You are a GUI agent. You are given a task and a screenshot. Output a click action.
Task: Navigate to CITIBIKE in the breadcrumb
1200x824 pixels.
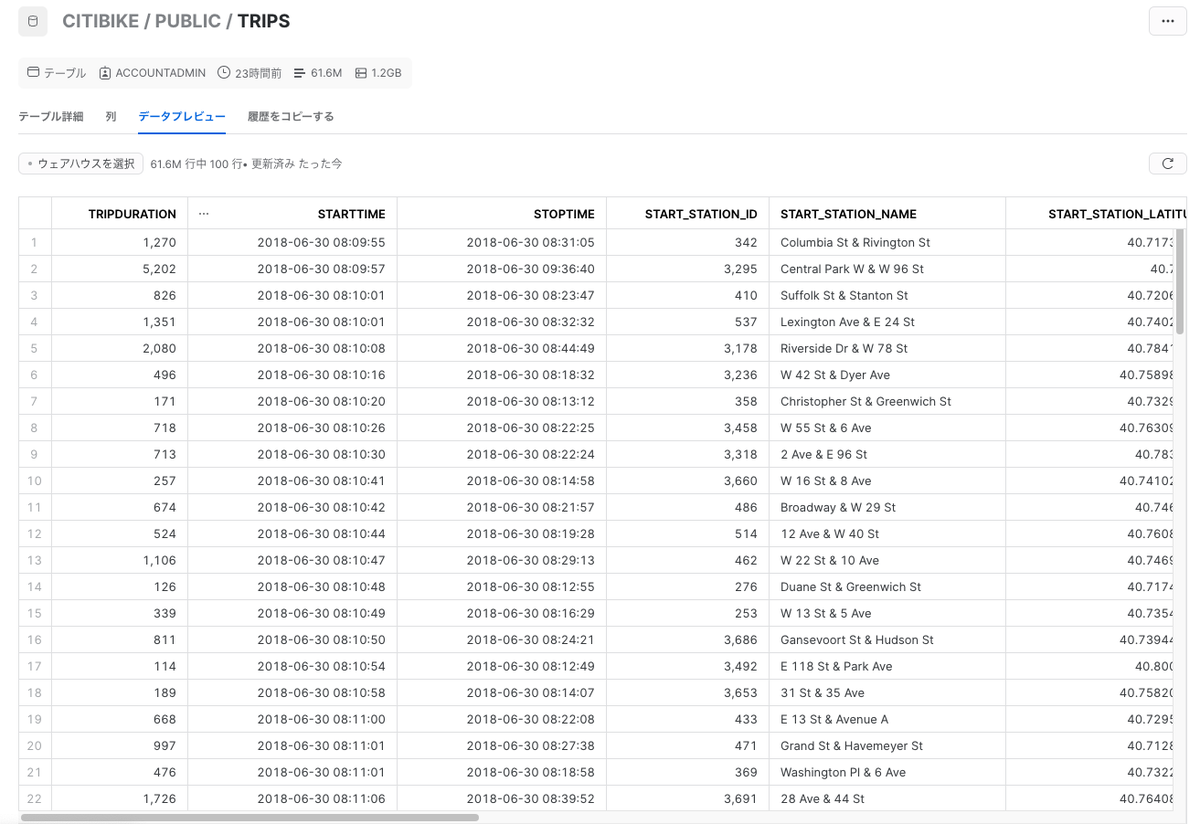(101, 21)
